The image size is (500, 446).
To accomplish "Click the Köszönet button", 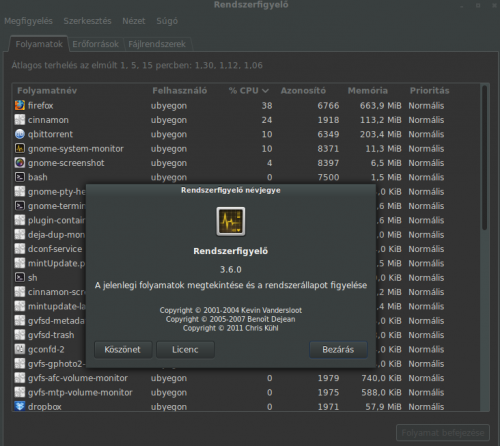I will tap(123, 350).
